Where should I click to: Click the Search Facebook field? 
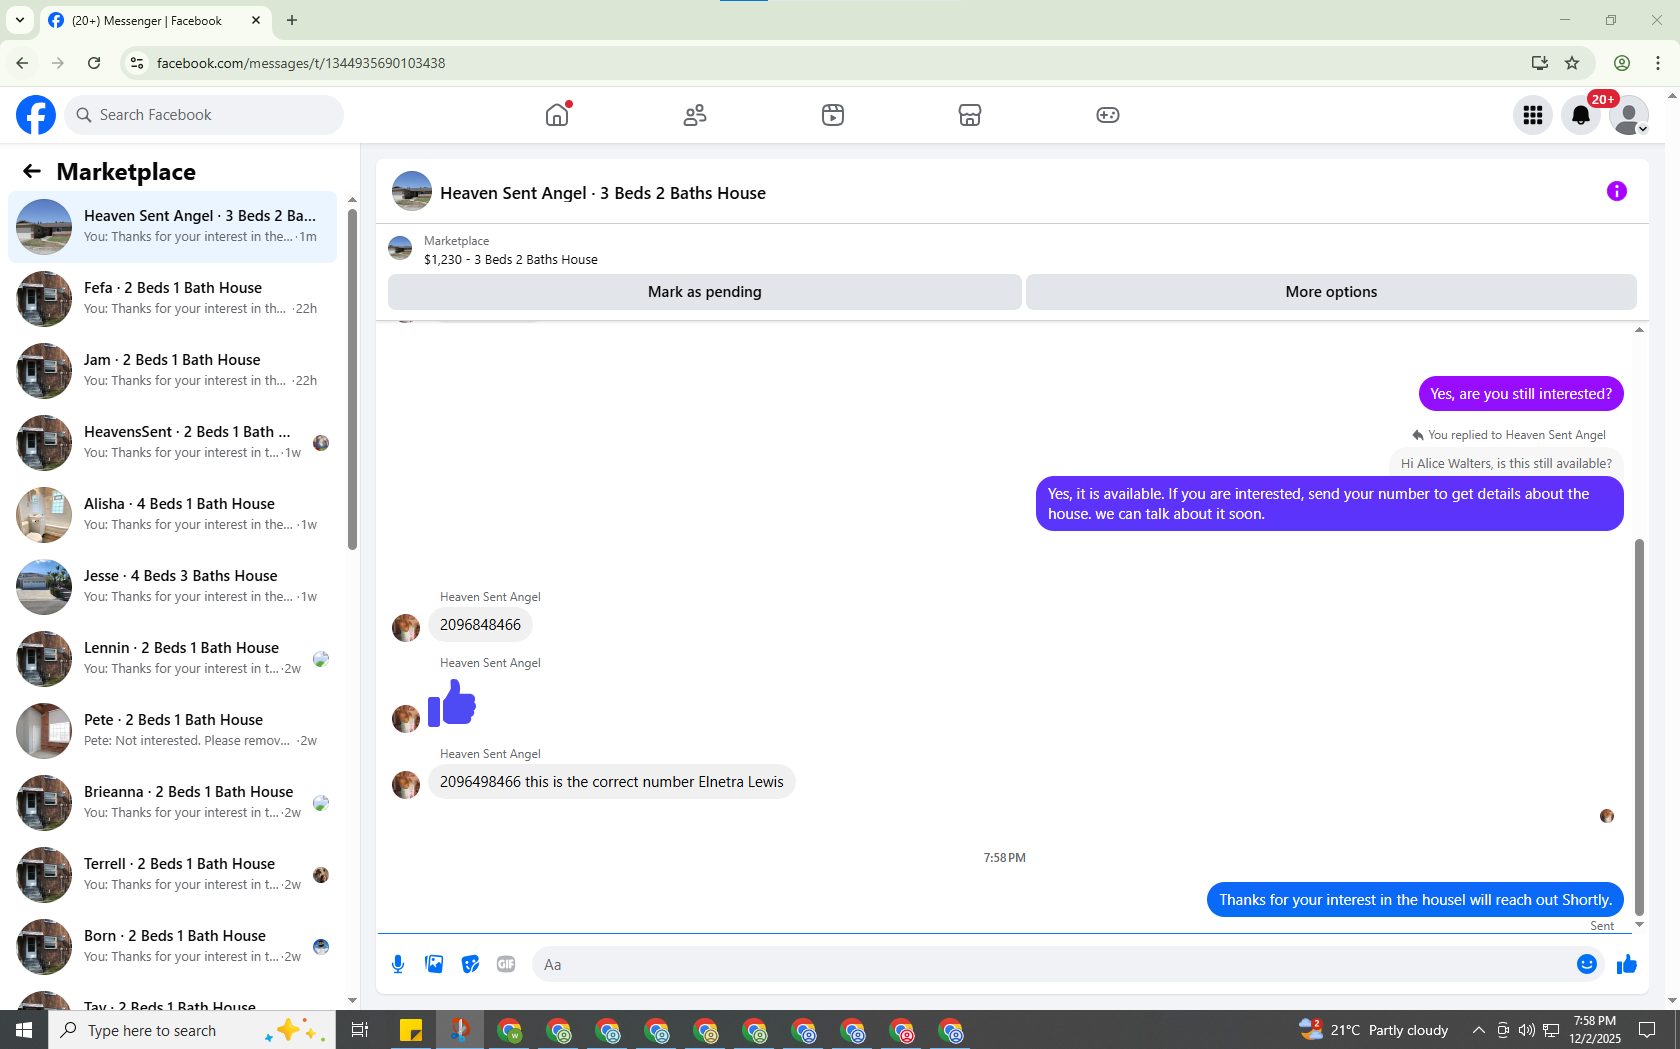pyautogui.click(x=204, y=115)
